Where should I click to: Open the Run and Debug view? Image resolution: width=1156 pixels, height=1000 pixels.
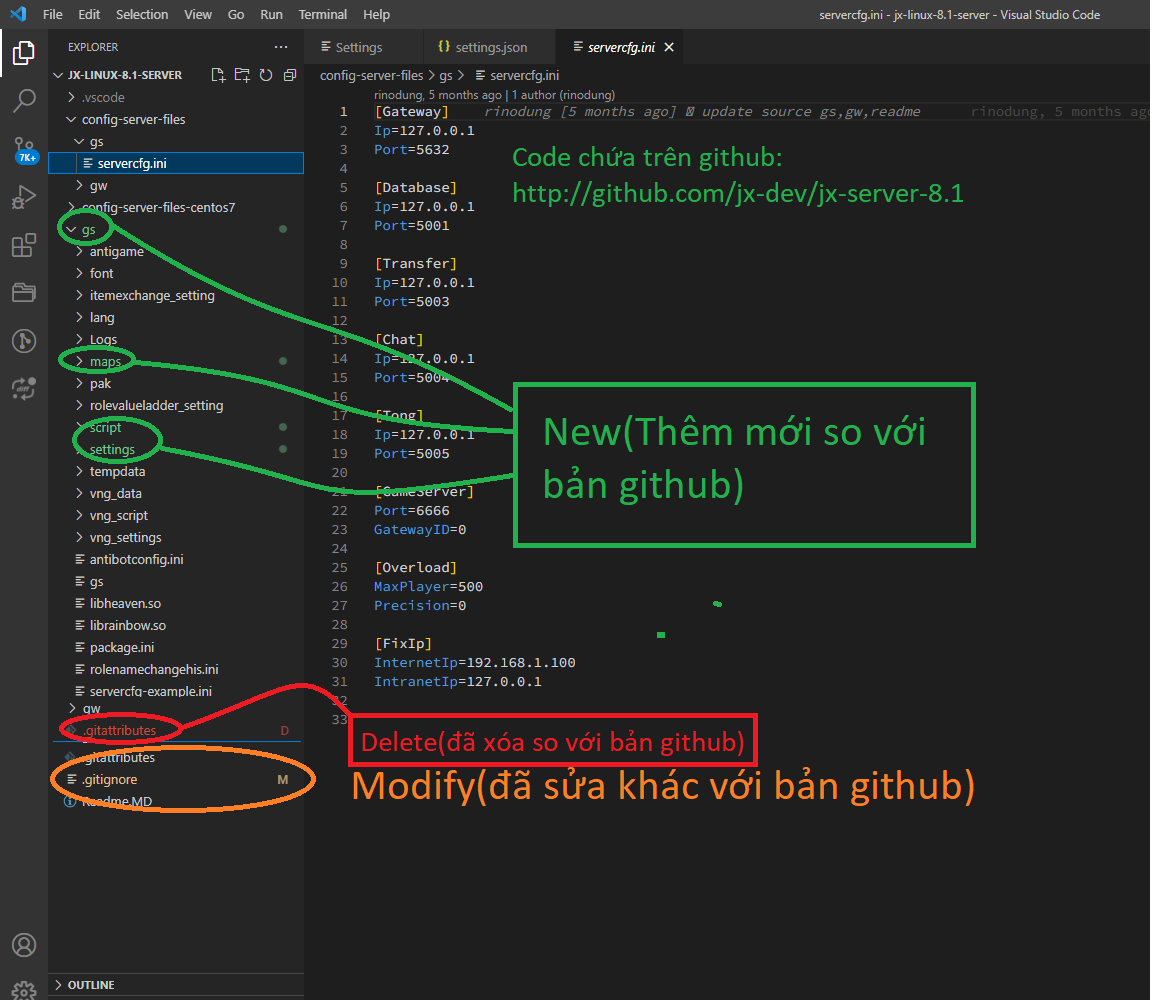pyautogui.click(x=24, y=197)
